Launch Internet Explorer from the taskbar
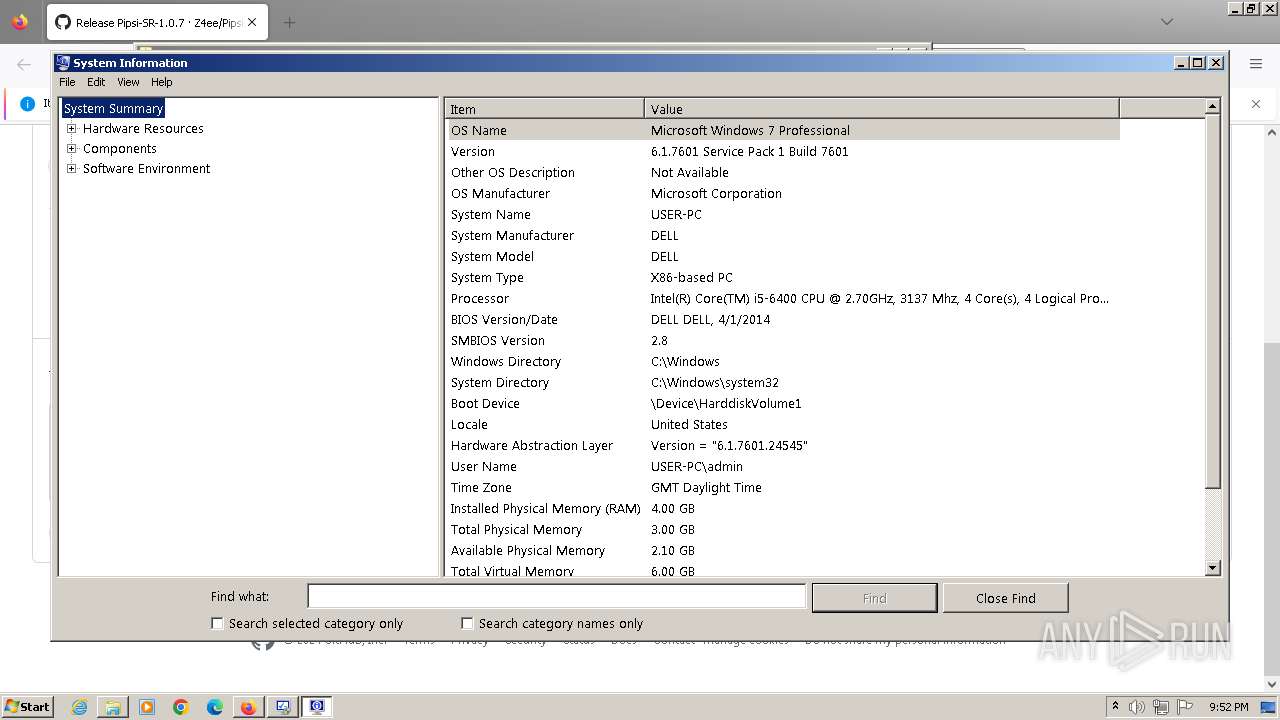Screen dimensions: 1280x720 click(x=79, y=707)
